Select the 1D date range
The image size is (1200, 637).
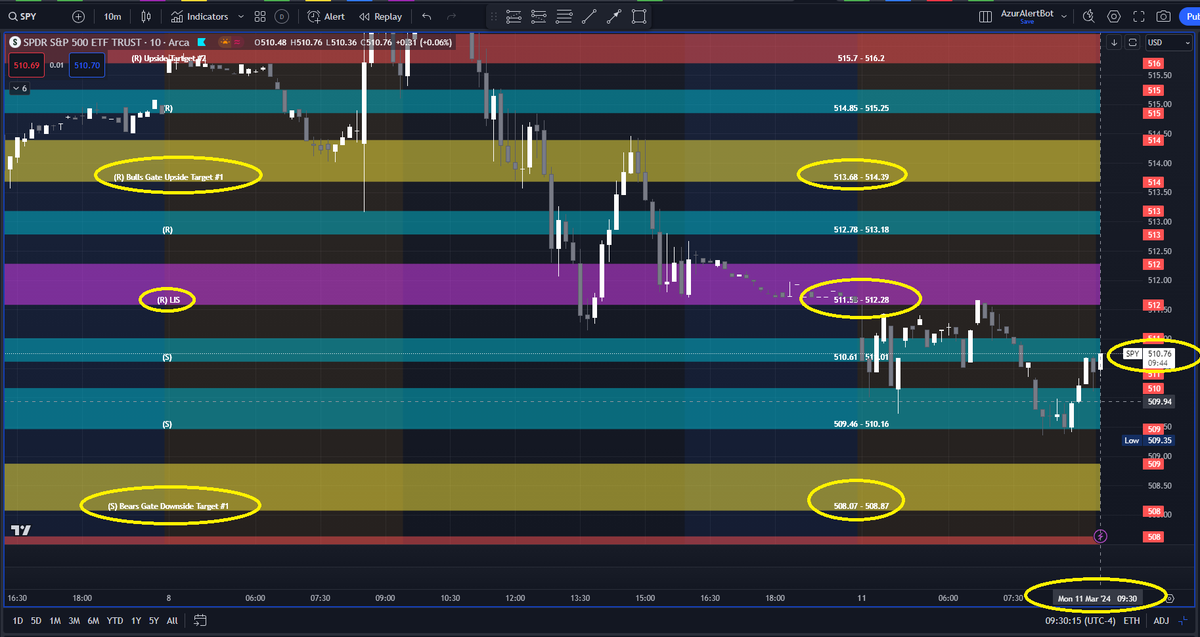click(x=17, y=620)
